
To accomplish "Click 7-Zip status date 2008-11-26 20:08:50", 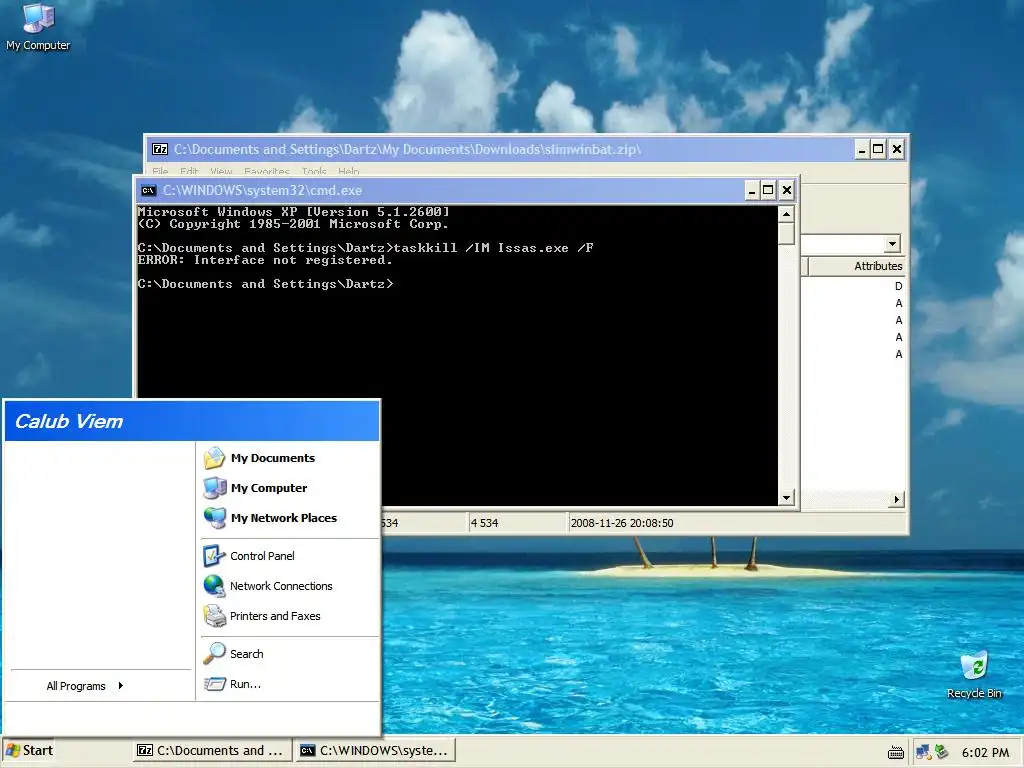I will 622,523.
